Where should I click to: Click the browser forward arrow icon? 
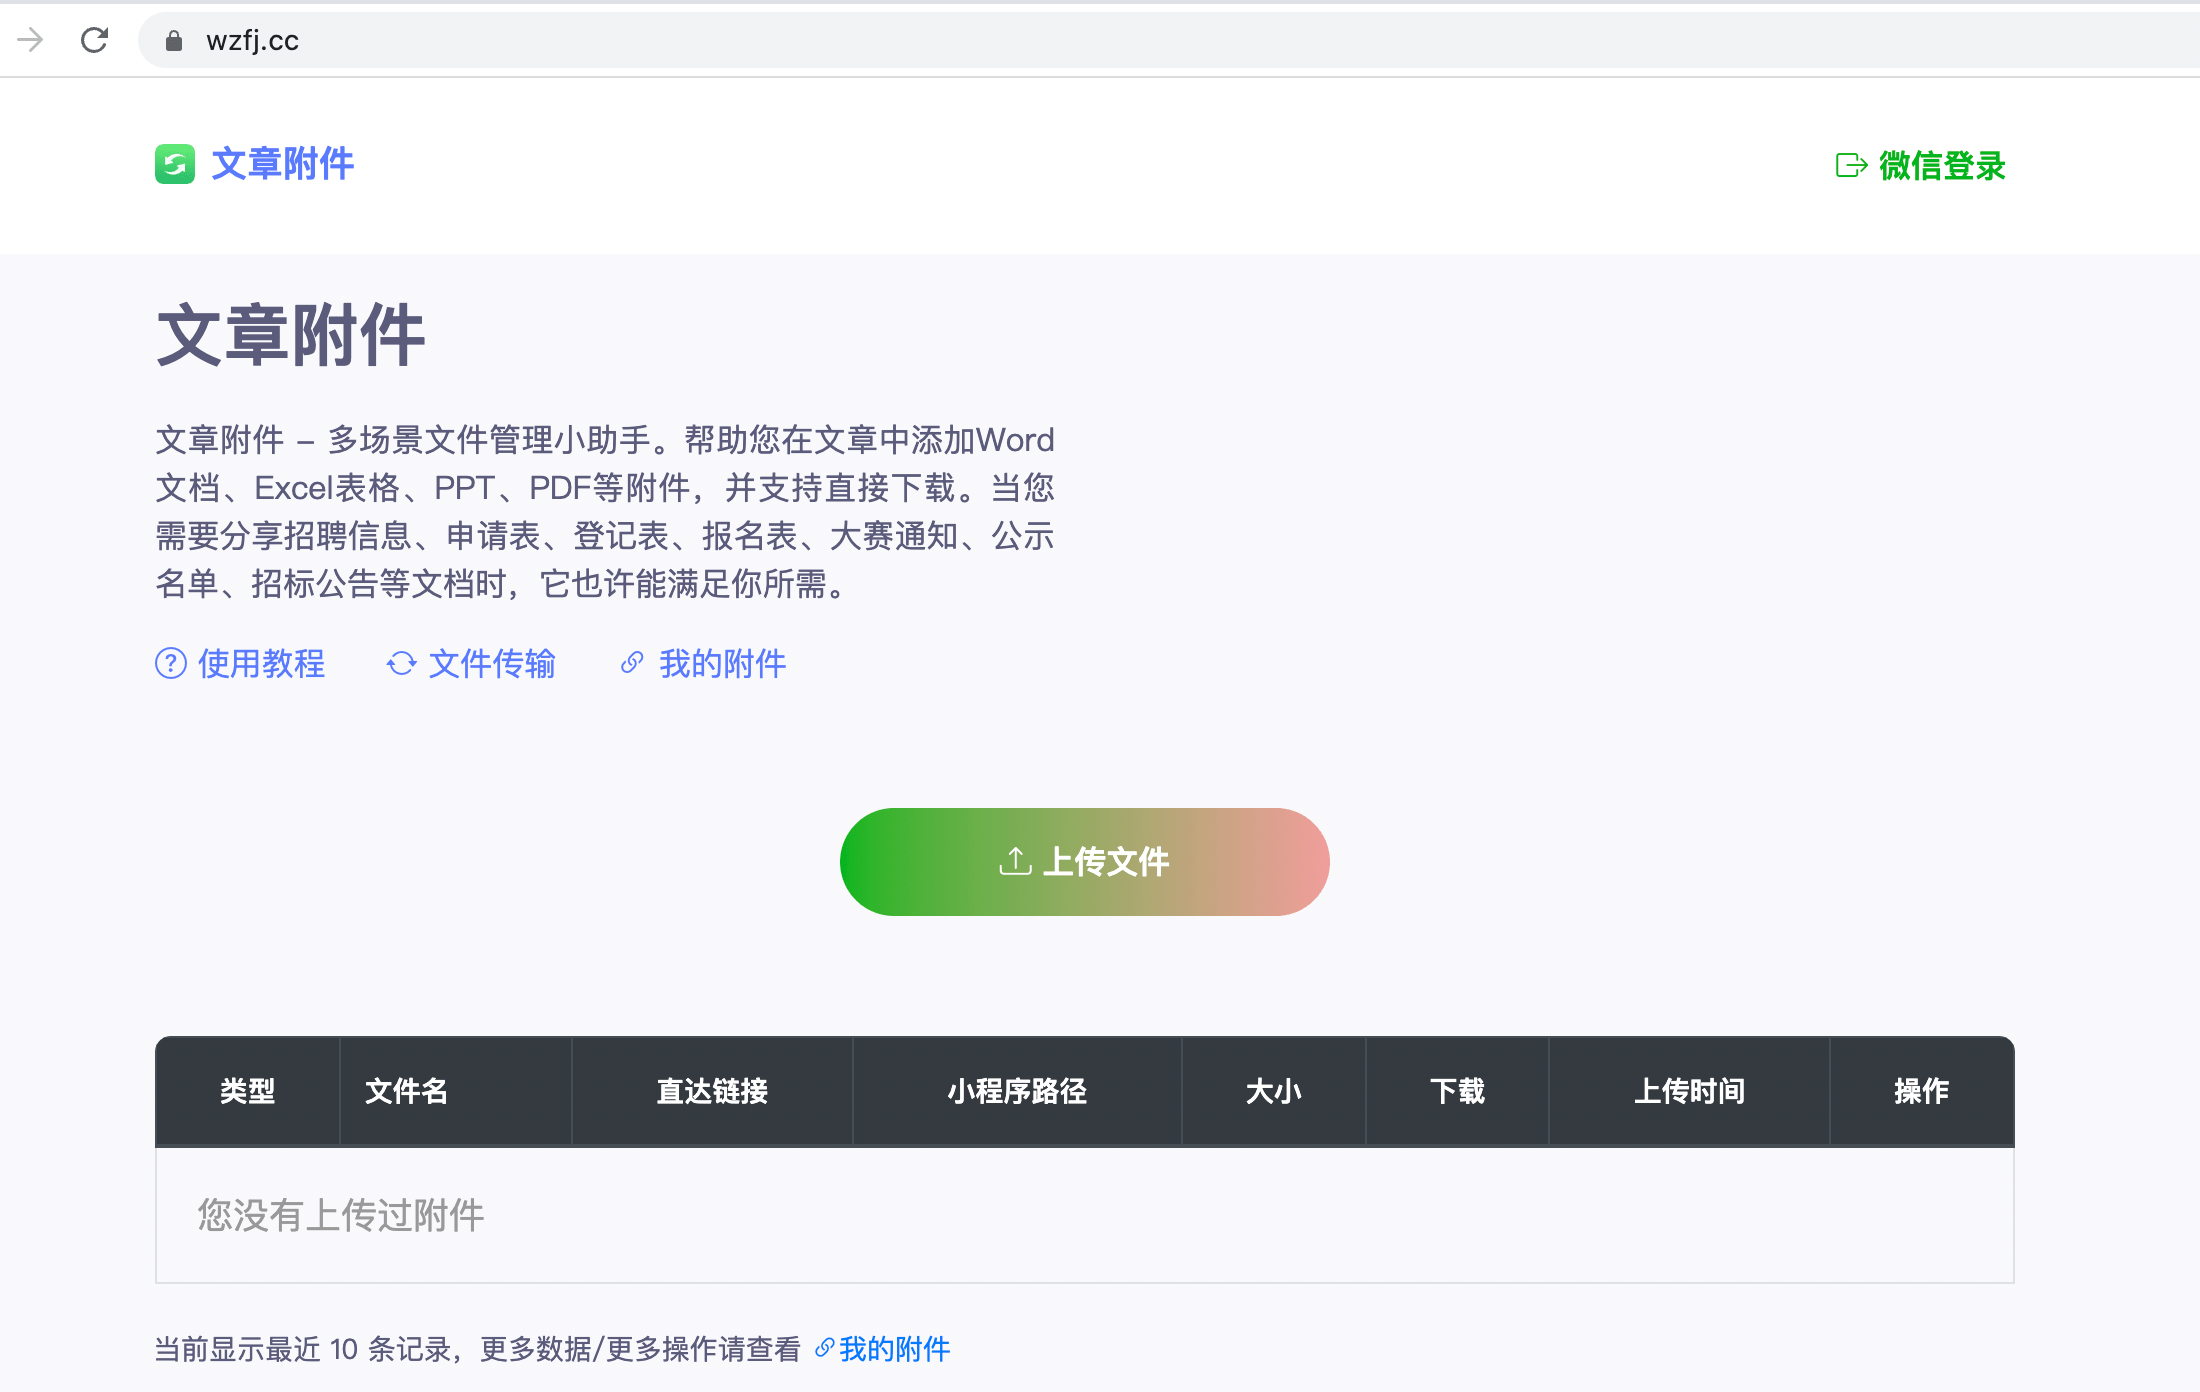[x=31, y=40]
